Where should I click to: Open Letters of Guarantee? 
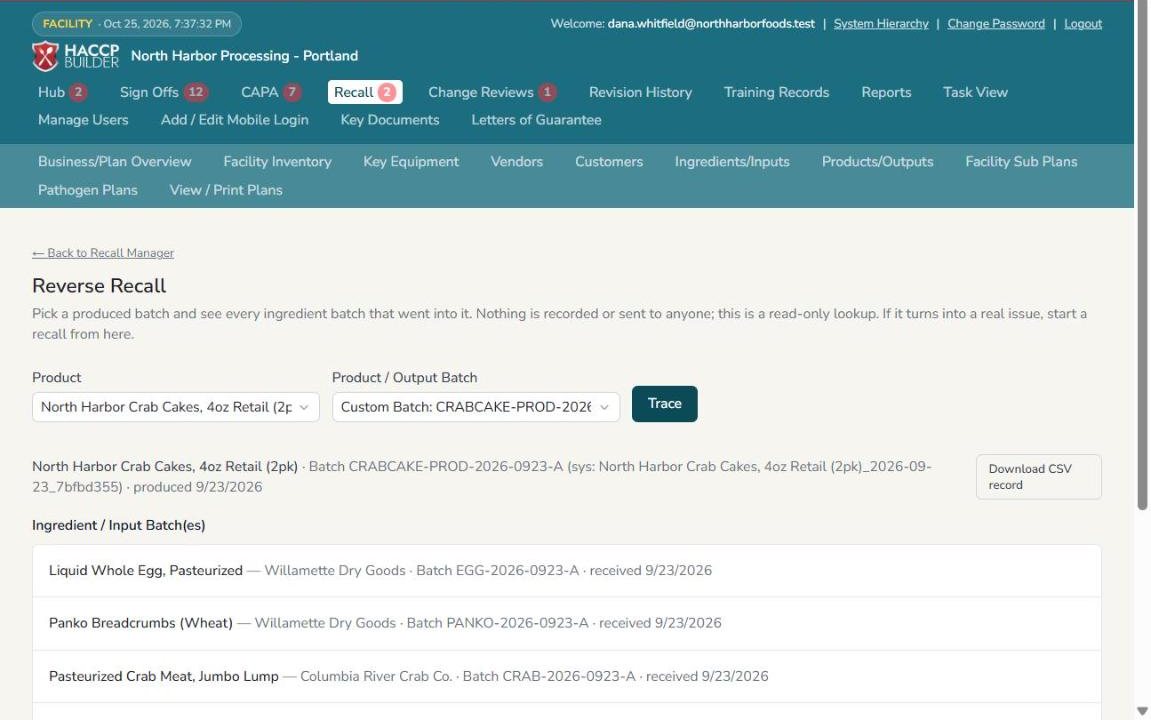click(x=536, y=120)
